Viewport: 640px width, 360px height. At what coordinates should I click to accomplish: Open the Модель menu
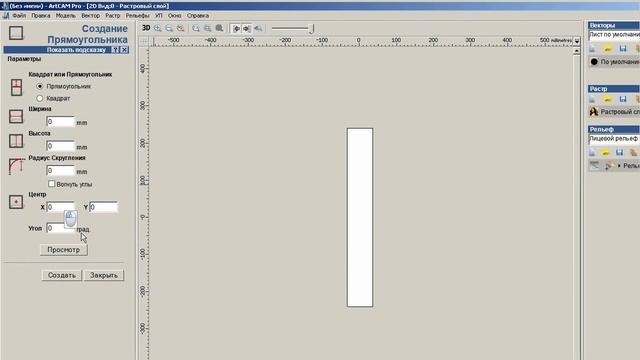tap(66, 16)
